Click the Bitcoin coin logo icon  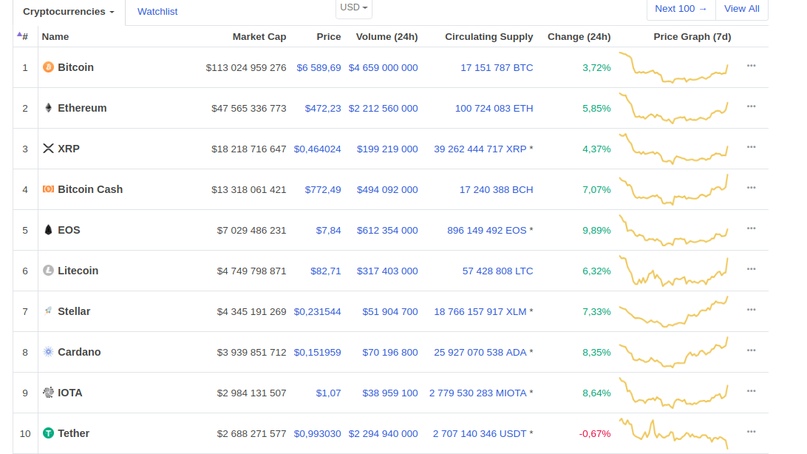(x=48, y=67)
